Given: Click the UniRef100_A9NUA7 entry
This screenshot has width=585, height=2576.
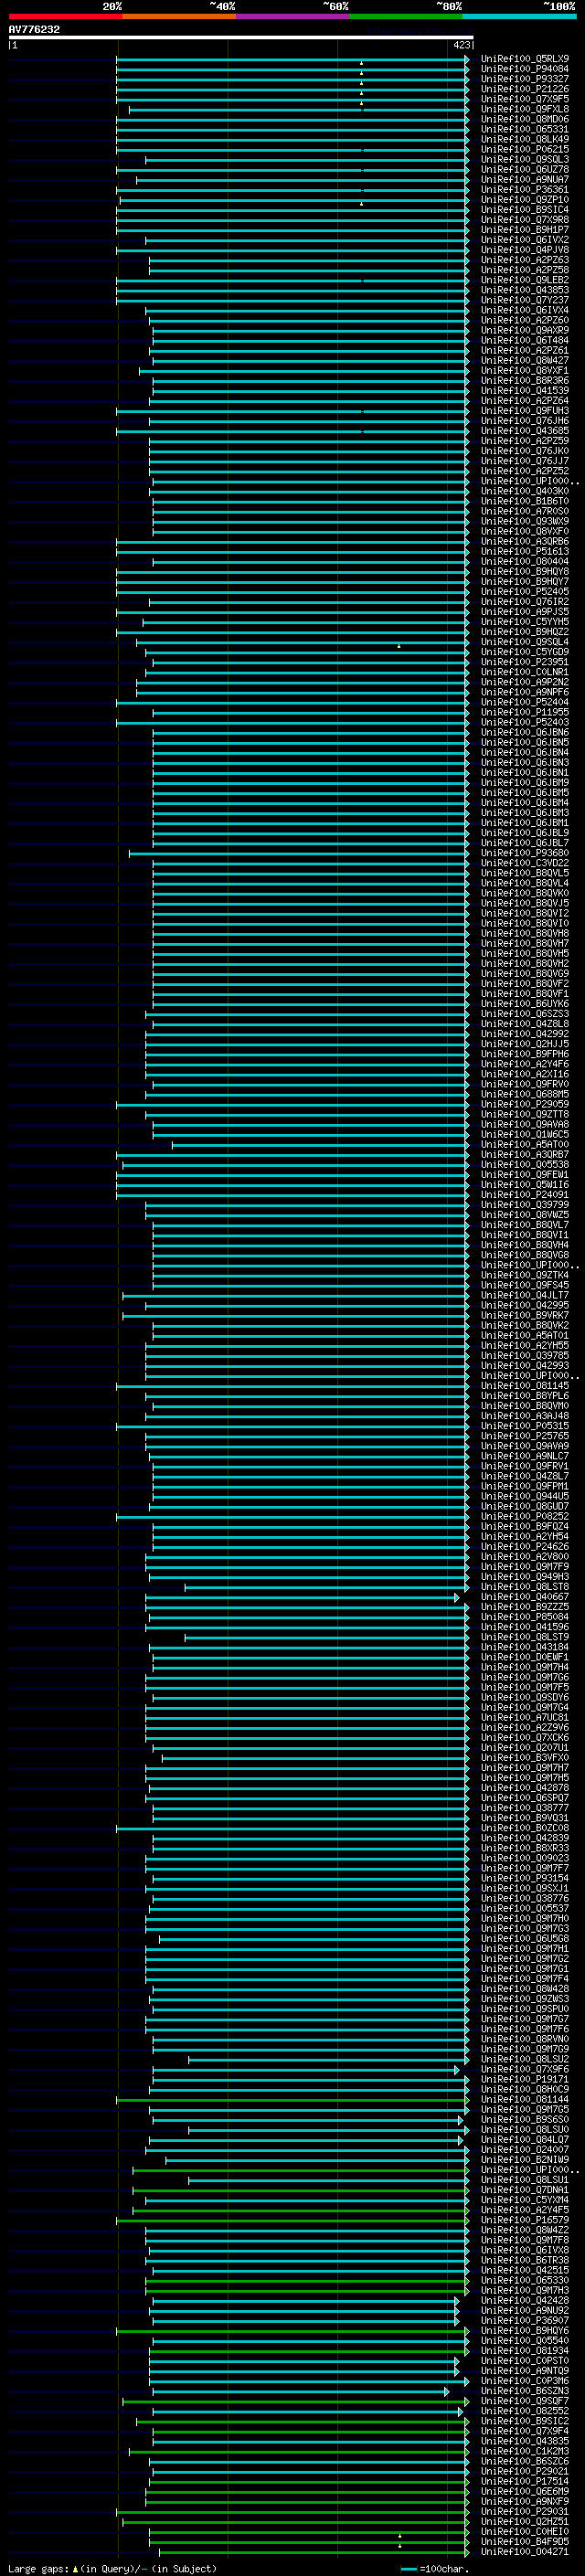Looking at the screenshot, I should [x=524, y=180].
